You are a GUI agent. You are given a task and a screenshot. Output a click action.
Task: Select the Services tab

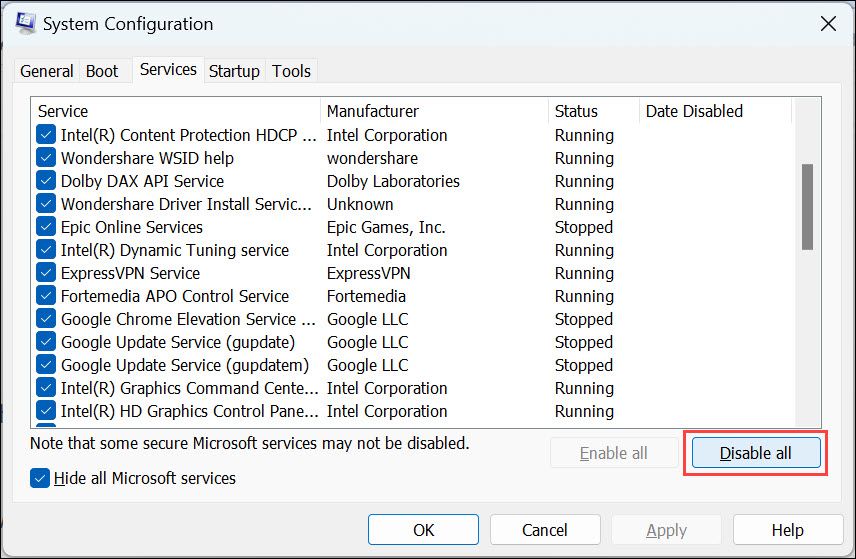pos(168,69)
